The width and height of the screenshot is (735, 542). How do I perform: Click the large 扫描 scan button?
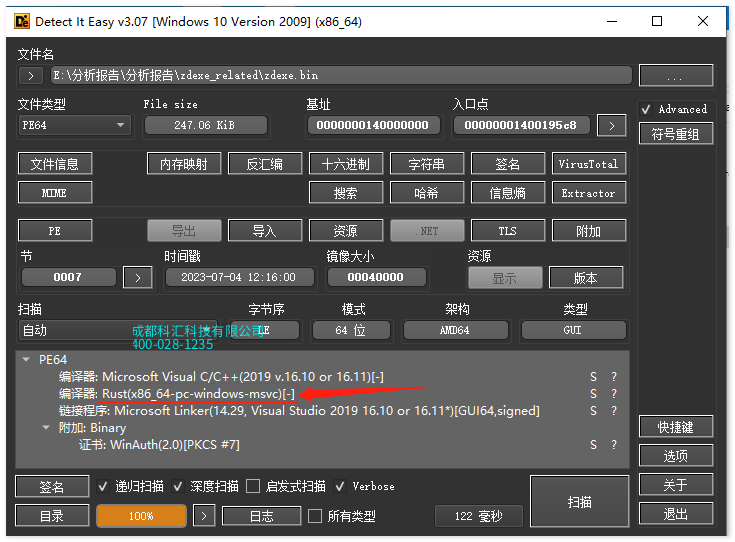click(x=579, y=502)
